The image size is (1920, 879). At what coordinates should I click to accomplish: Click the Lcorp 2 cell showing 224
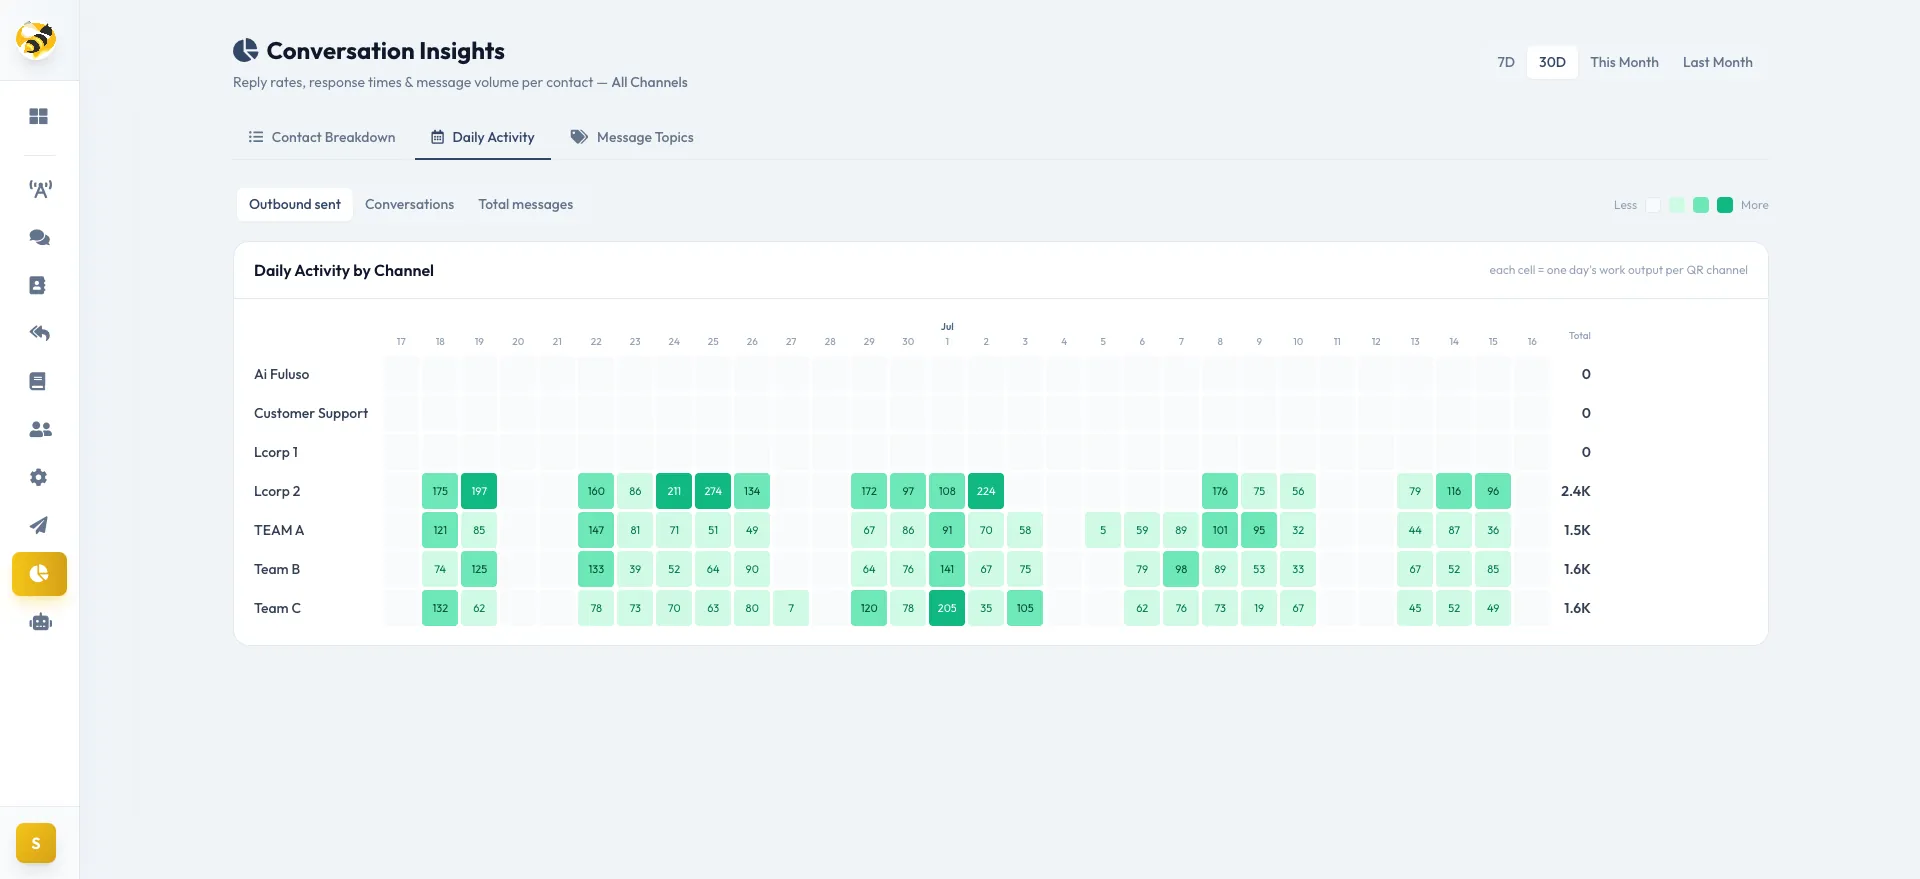pyautogui.click(x=986, y=491)
